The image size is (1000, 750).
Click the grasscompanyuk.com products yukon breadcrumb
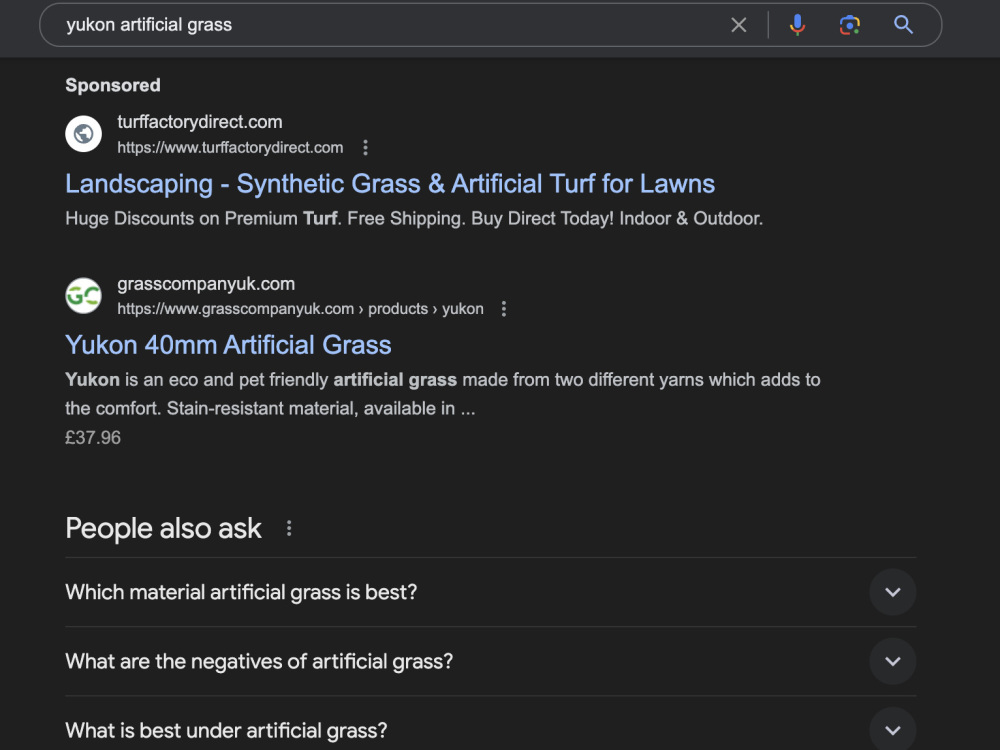(x=300, y=309)
